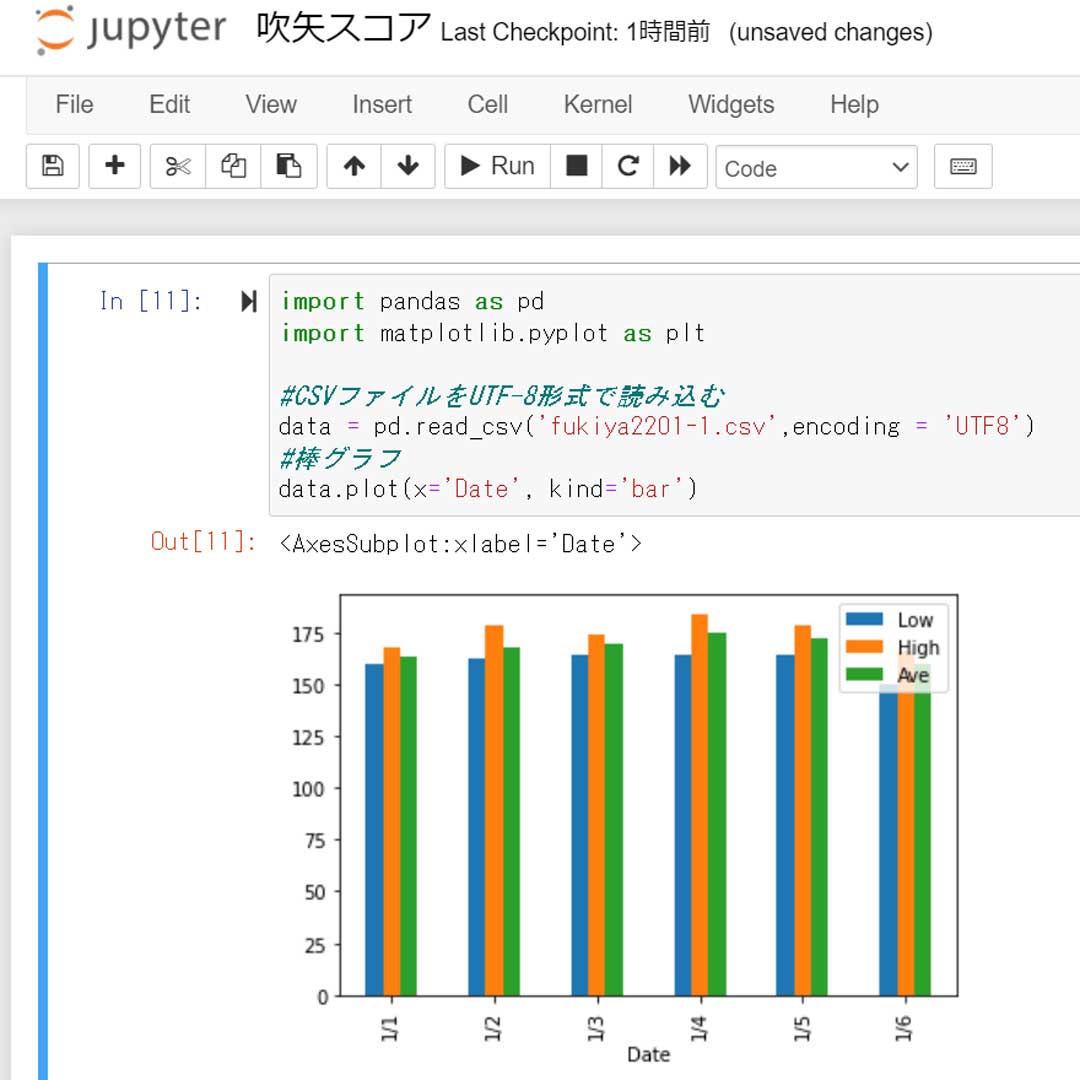This screenshot has height=1080, width=1080.
Task: Click the Date x-axis label
Action: tap(648, 1055)
